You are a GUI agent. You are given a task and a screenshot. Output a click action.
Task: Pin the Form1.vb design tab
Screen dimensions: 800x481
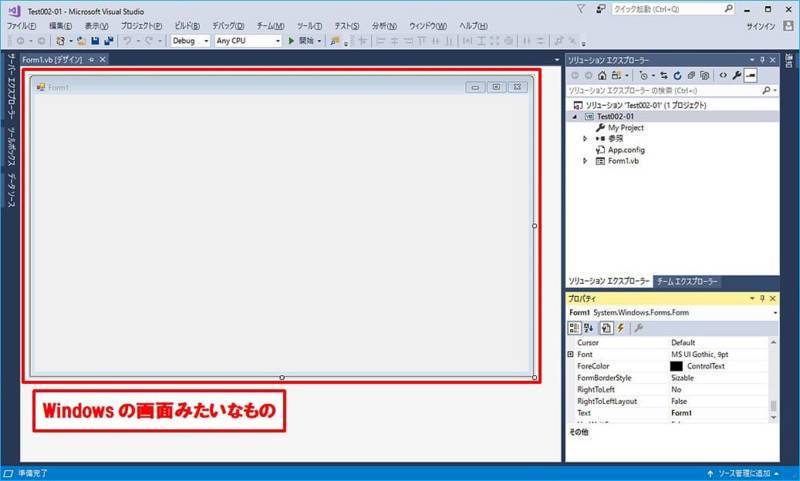pyautogui.click(x=91, y=60)
